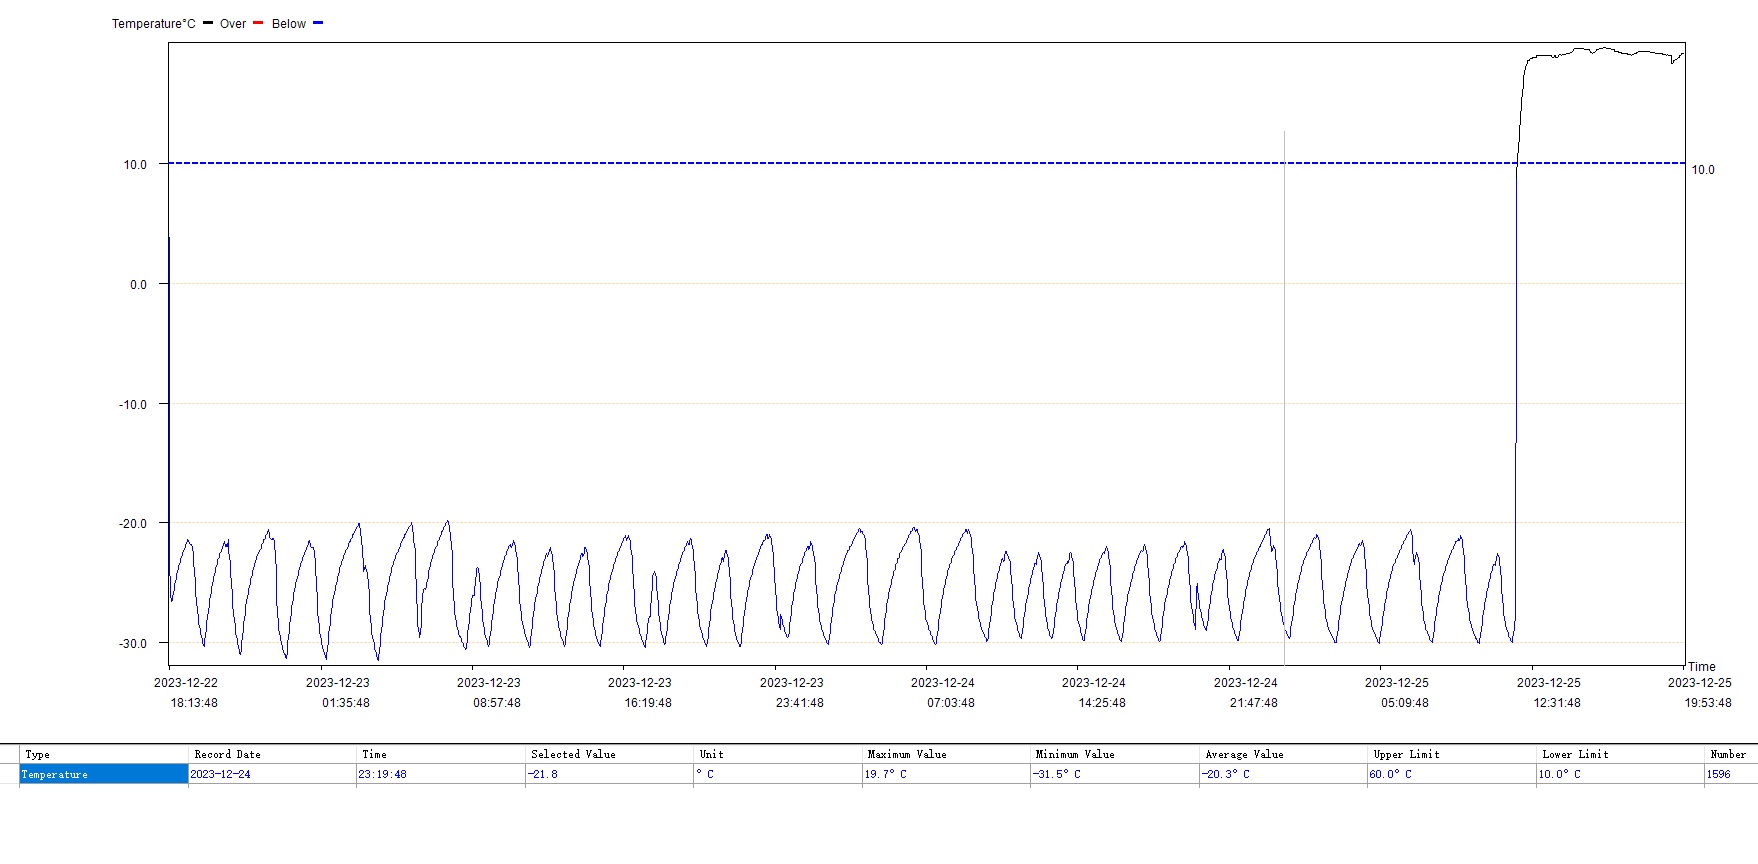Click the Minimum Value cell -31.5° C

[x=1115, y=774]
